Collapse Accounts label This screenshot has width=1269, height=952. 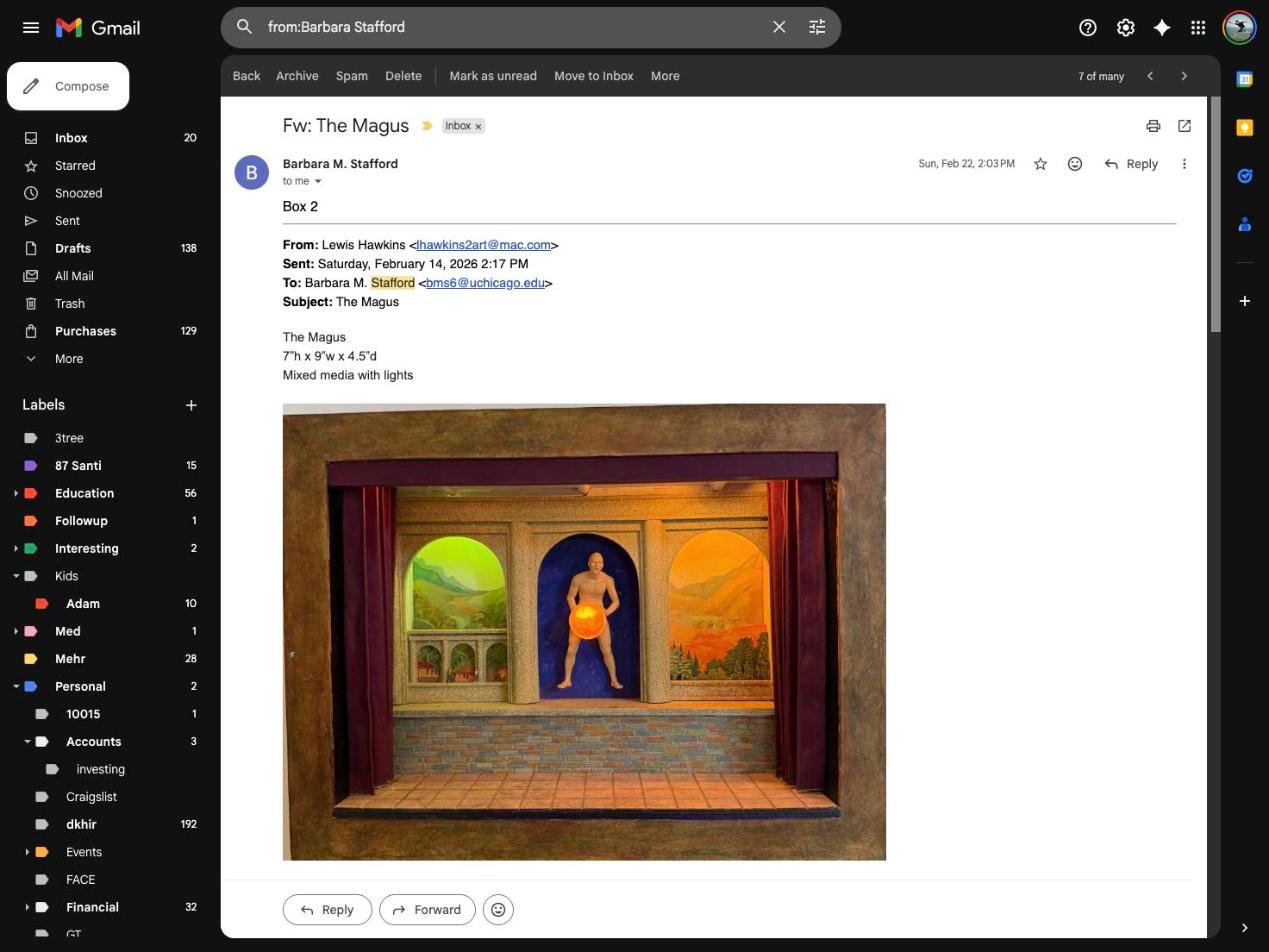tap(27, 742)
